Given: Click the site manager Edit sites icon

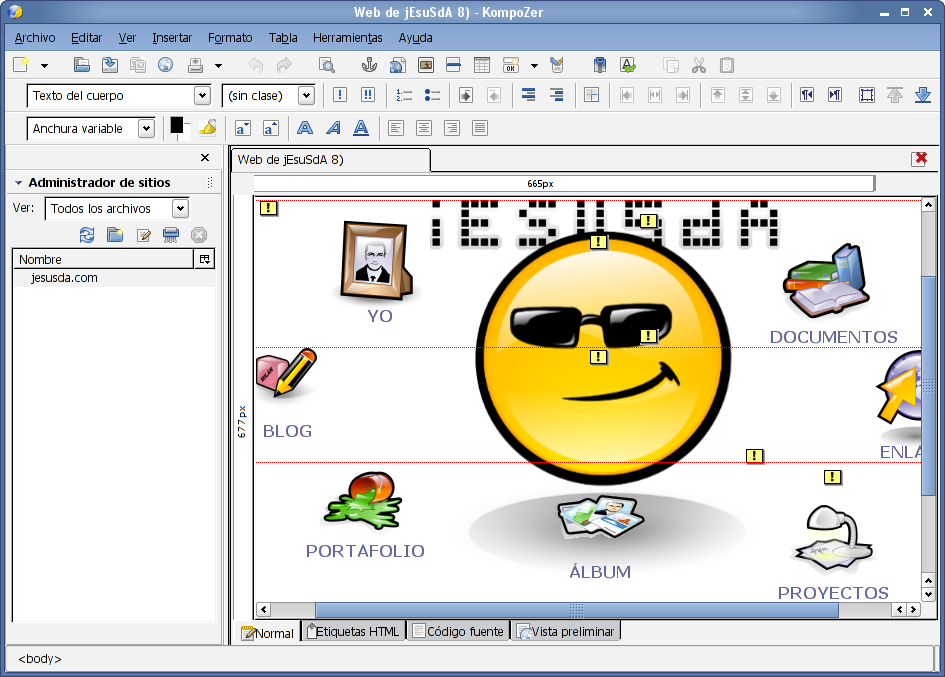Looking at the screenshot, I should click(143, 235).
